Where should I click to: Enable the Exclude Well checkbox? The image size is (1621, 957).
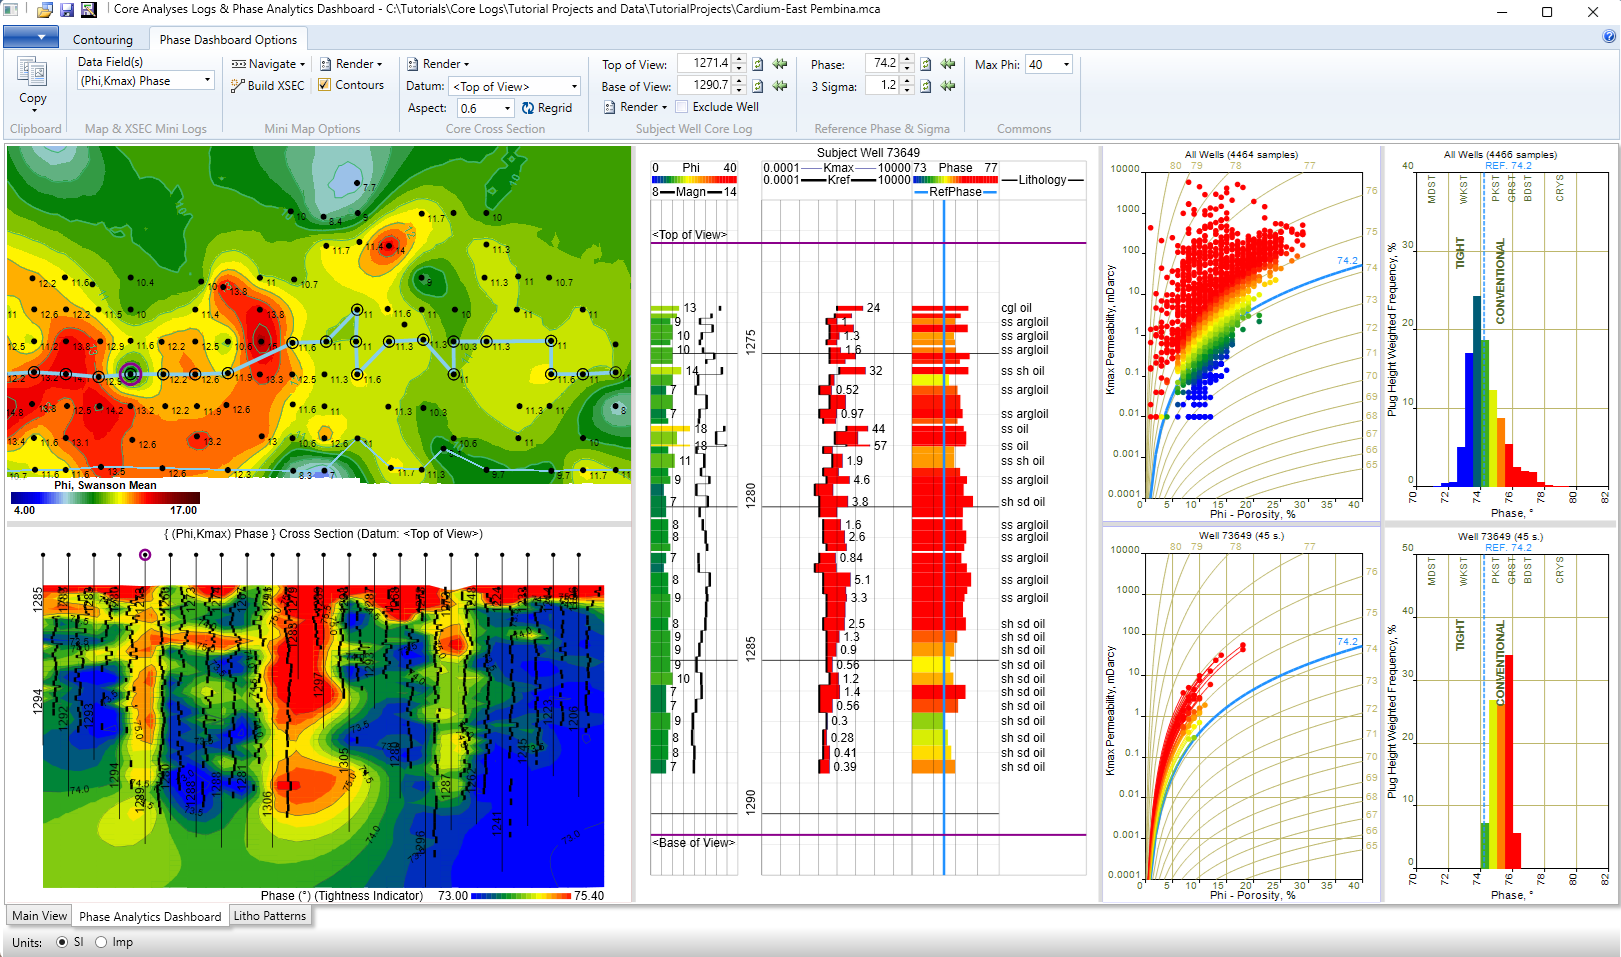682,107
